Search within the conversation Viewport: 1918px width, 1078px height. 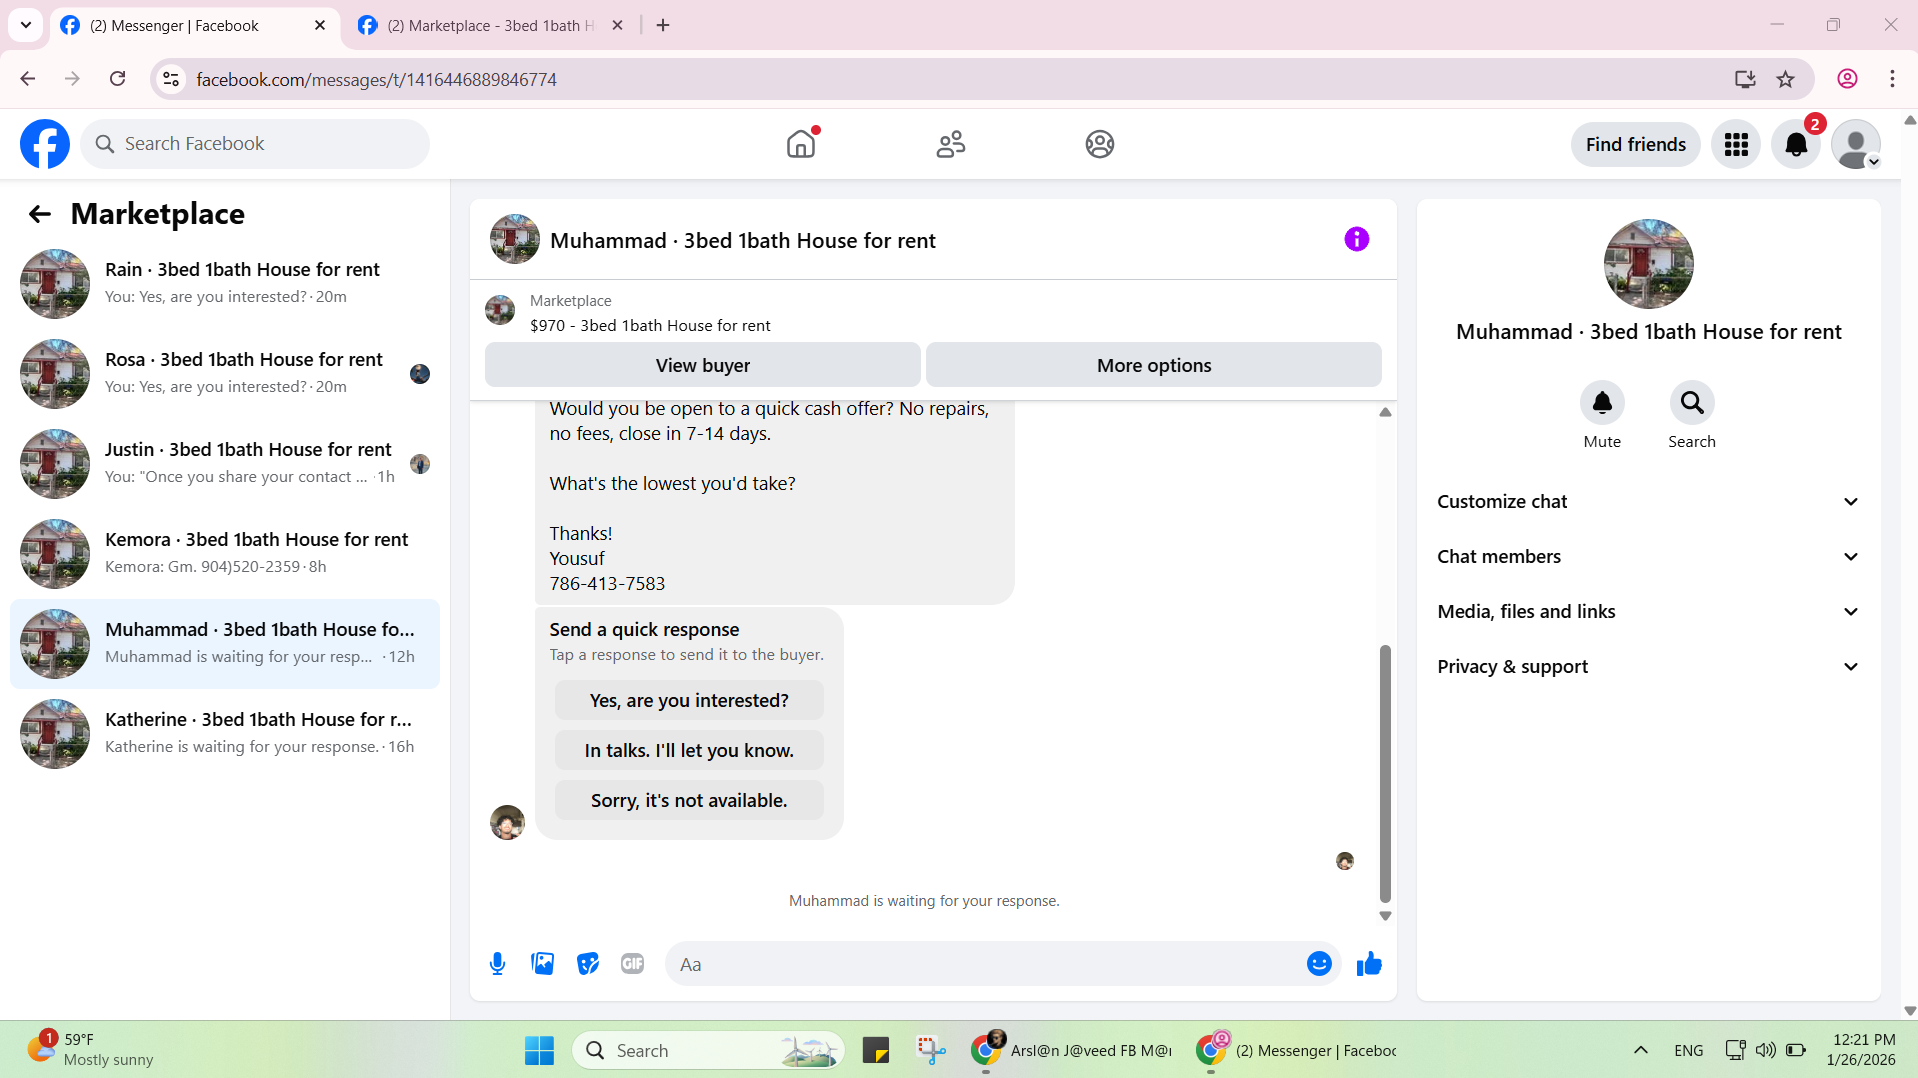pos(1692,403)
